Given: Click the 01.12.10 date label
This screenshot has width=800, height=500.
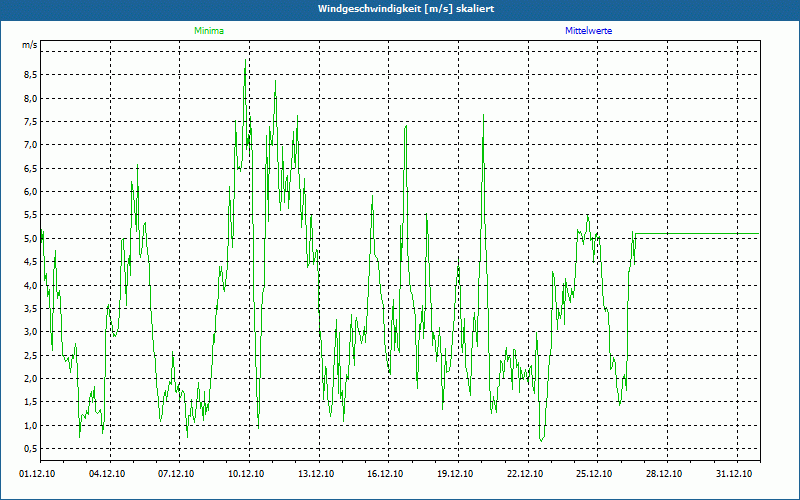Looking at the screenshot, I should (x=37, y=474).
